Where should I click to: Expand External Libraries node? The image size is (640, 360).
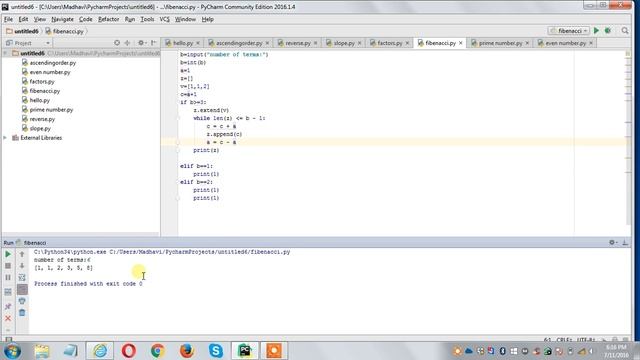[5, 138]
